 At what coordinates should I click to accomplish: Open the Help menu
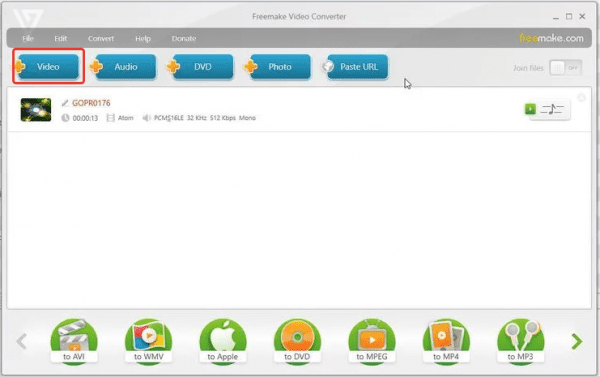pos(143,38)
